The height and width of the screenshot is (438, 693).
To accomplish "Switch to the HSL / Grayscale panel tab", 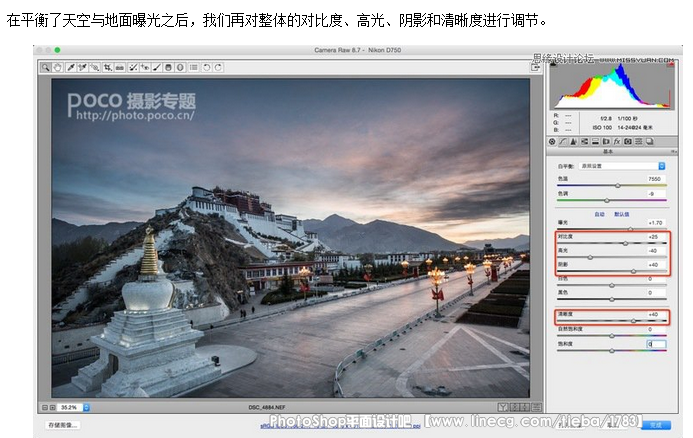I will (x=584, y=141).
